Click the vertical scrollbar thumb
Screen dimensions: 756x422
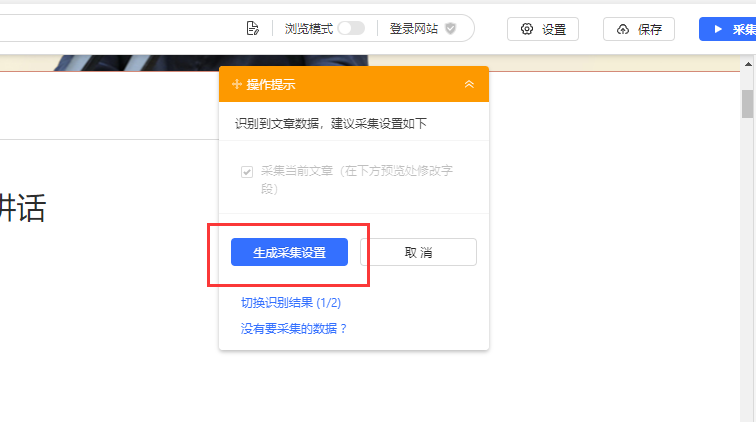[747, 103]
